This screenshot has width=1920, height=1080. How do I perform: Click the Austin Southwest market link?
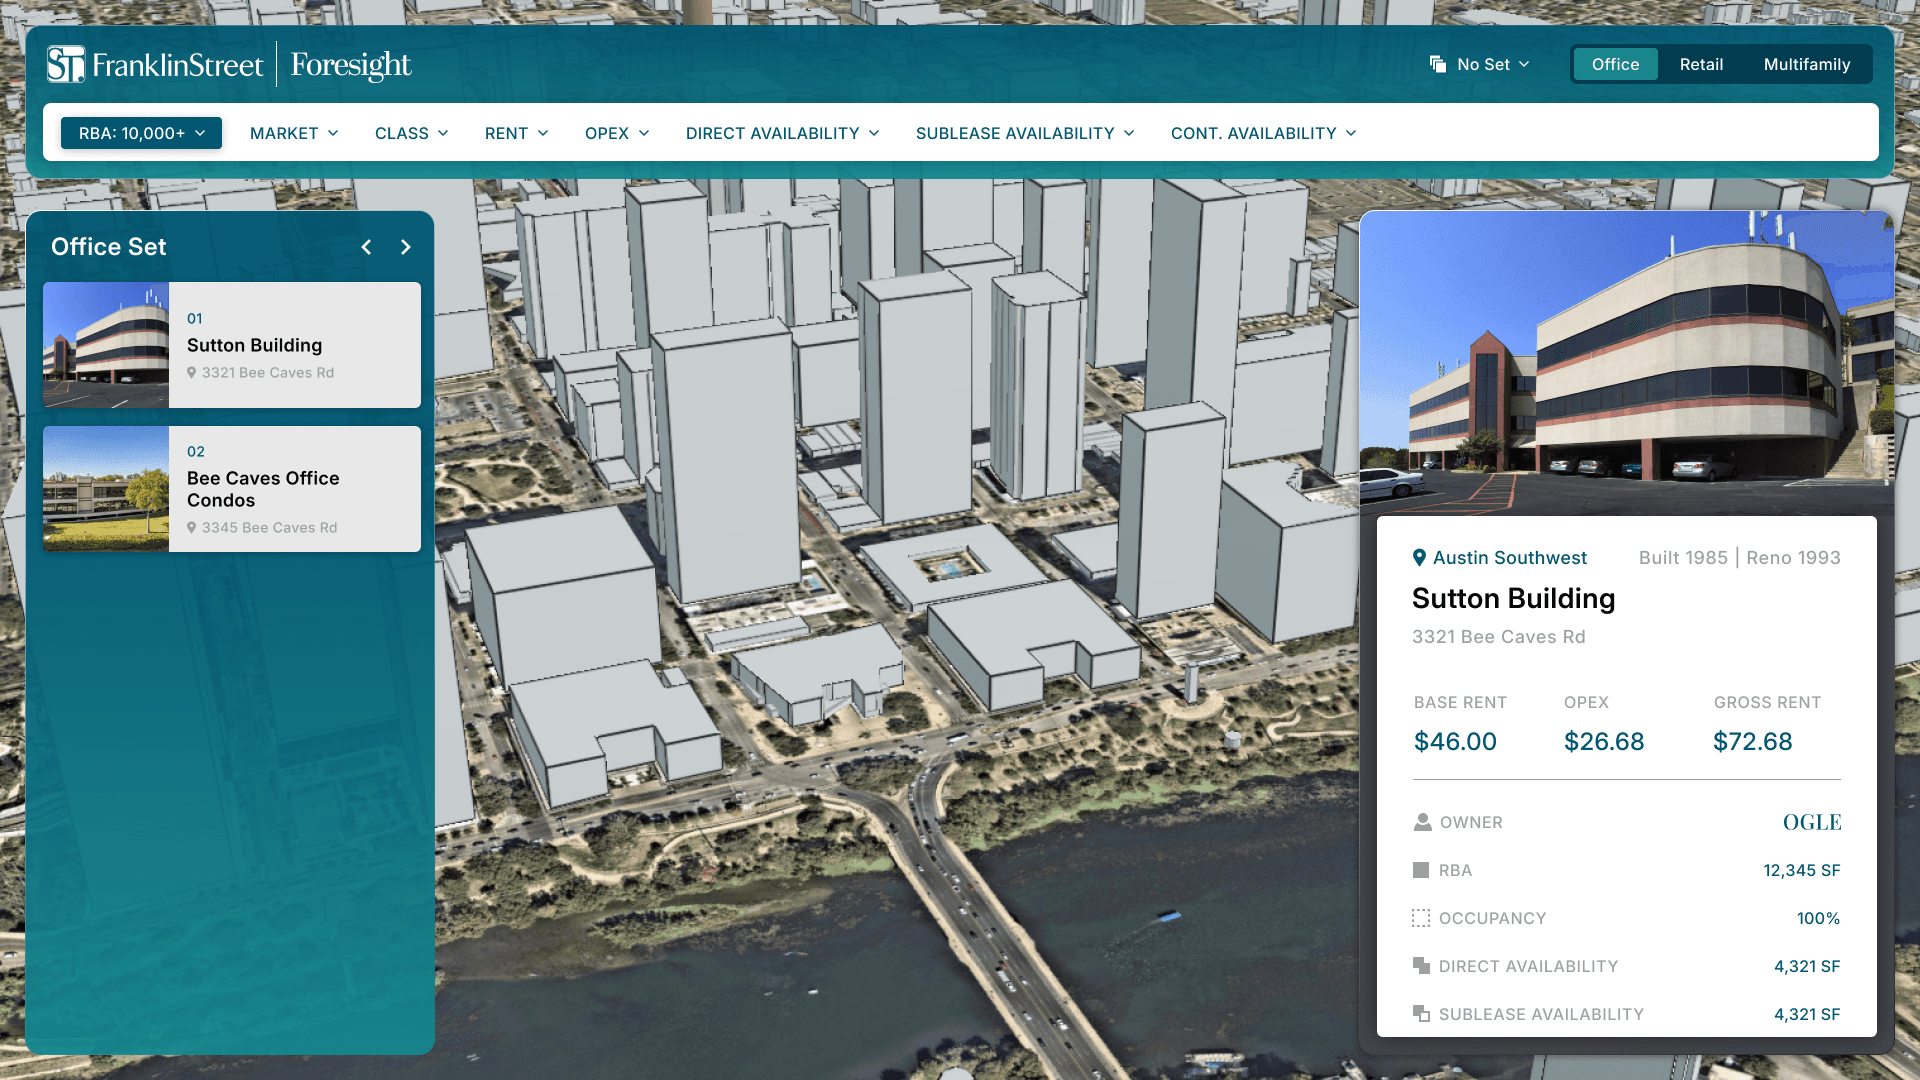tap(1509, 558)
